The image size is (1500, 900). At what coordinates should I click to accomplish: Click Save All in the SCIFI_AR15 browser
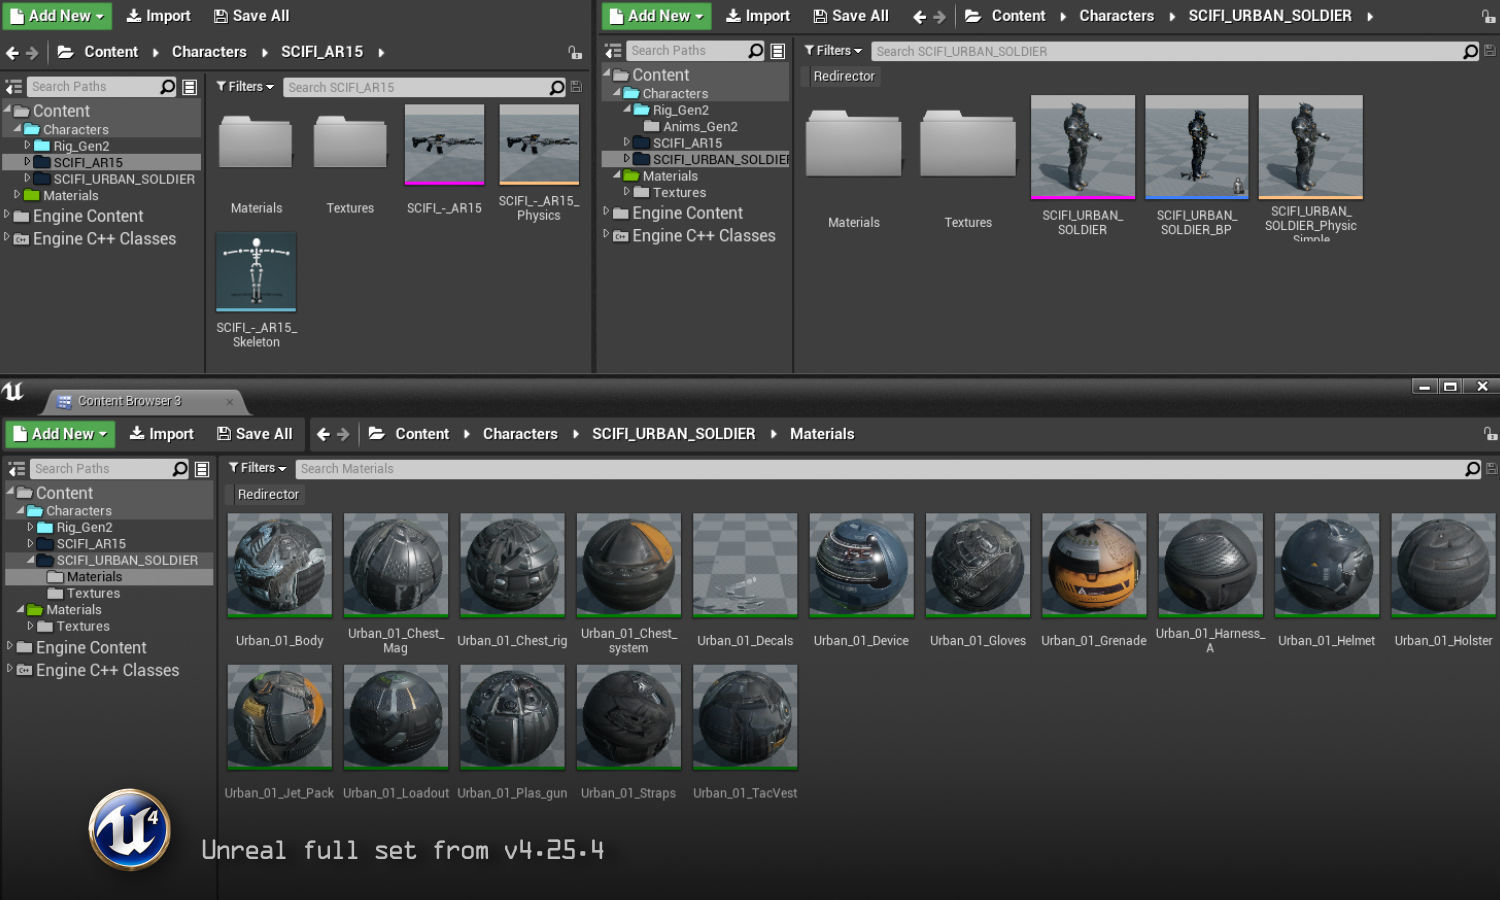(251, 16)
